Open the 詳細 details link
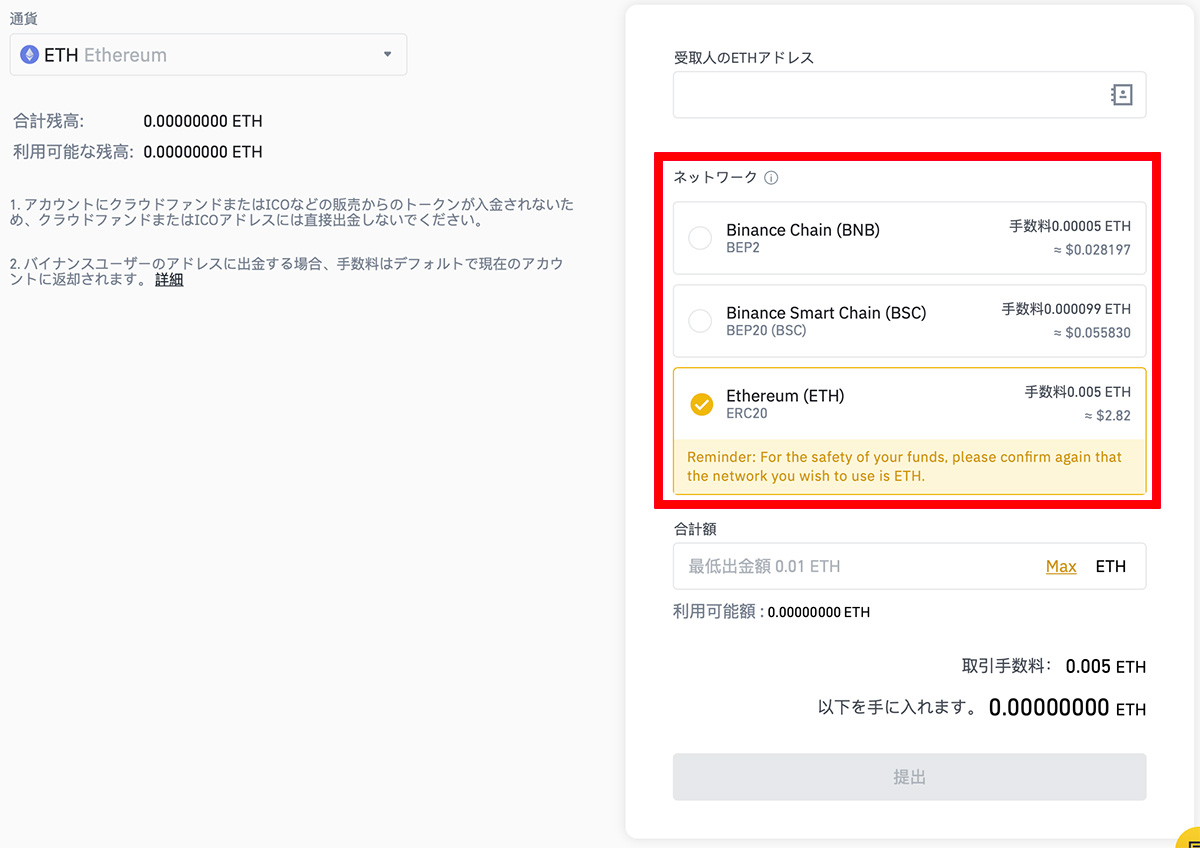The height and width of the screenshot is (848, 1200). click(x=169, y=280)
